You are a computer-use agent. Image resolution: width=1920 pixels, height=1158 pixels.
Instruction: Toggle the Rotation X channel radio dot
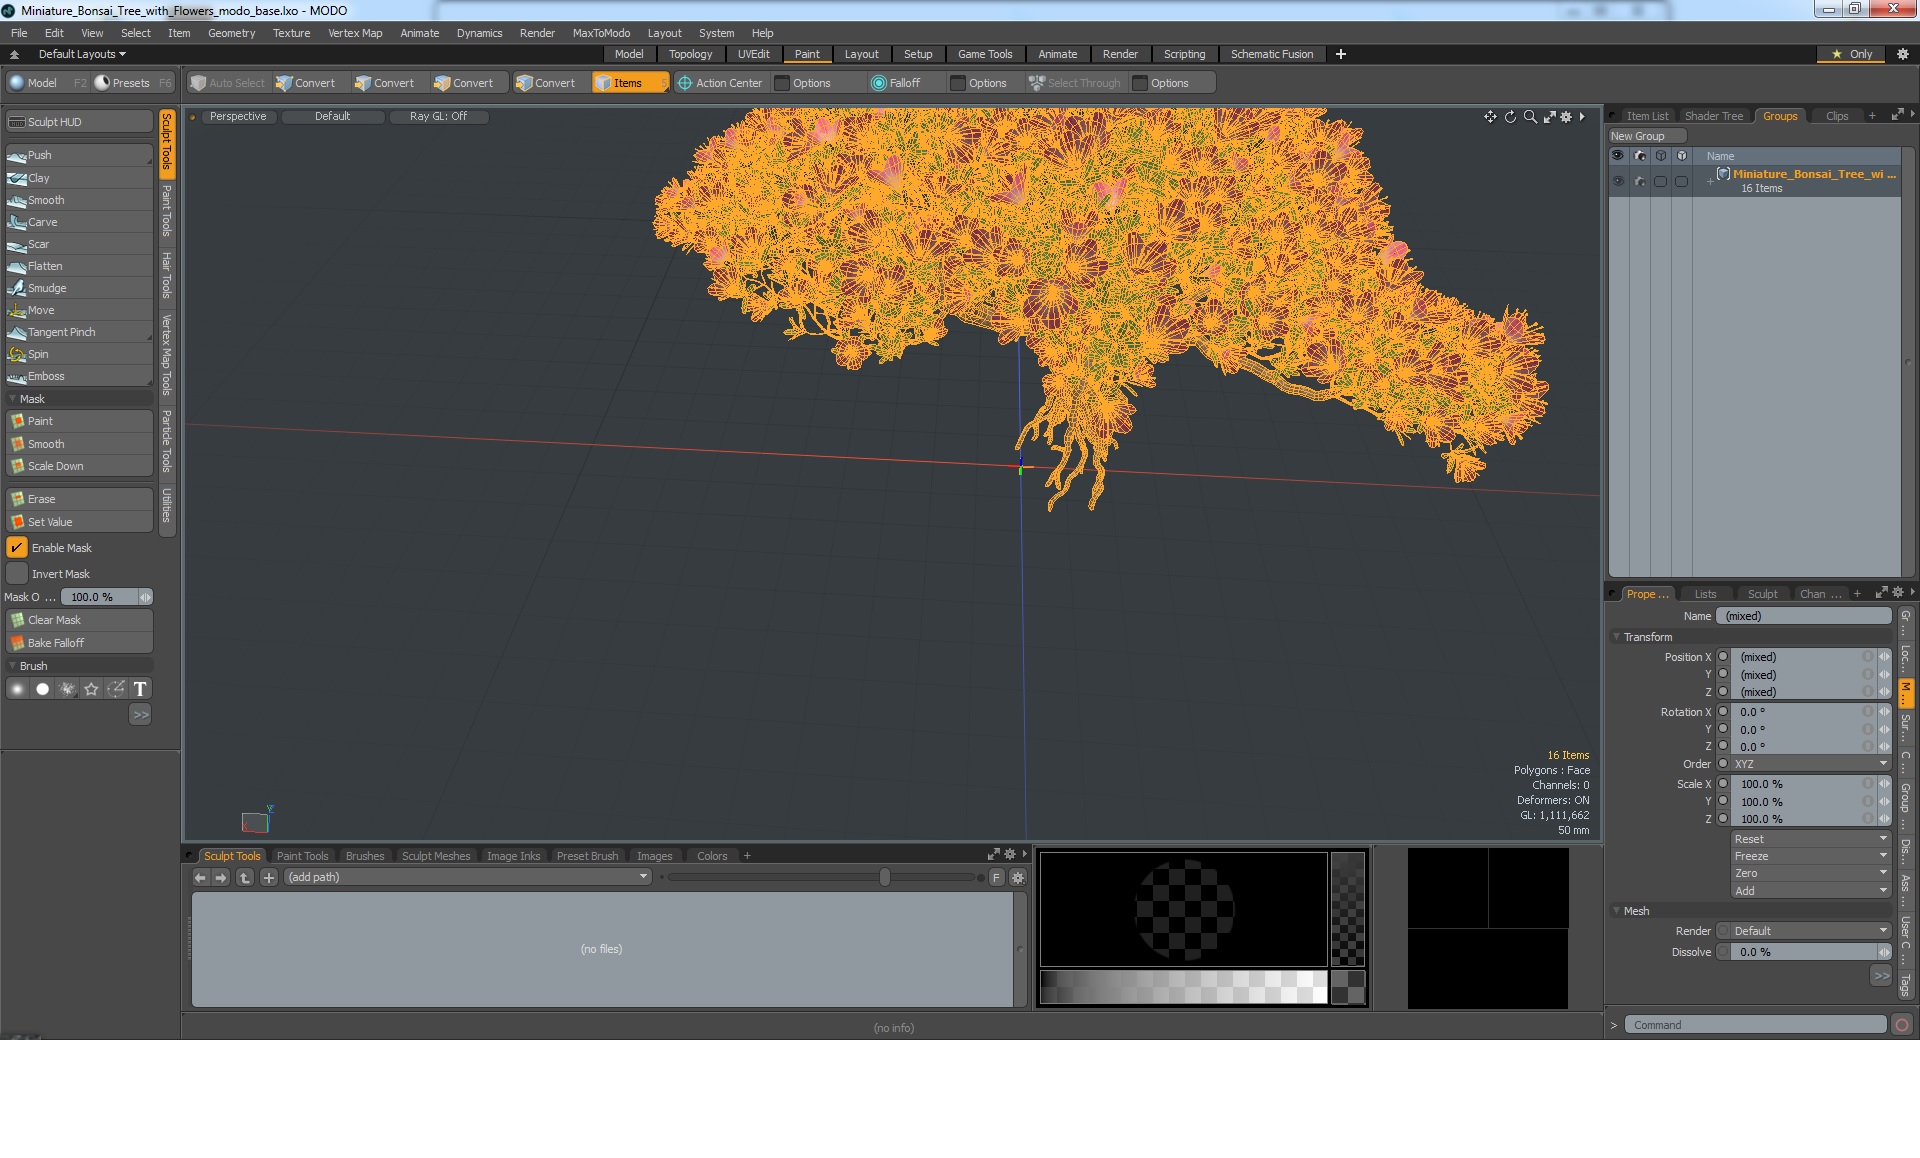(1723, 712)
